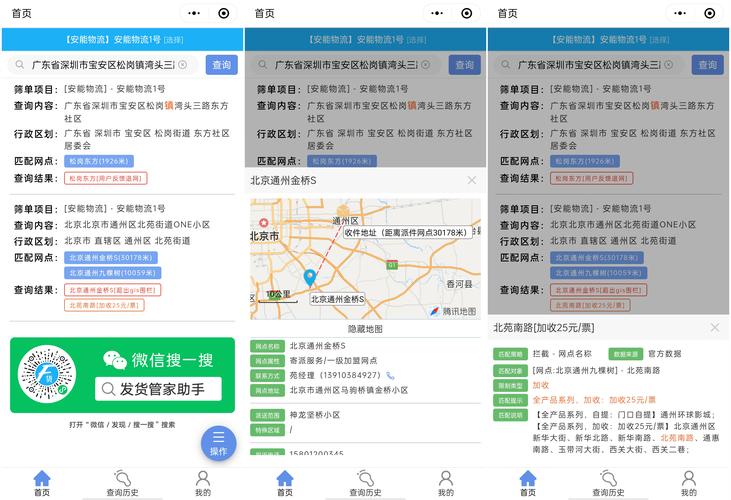Click the 腾讯地图 logo on the map
Image resolution: width=731 pixels, height=500 pixels.
[x=453, y=311]
